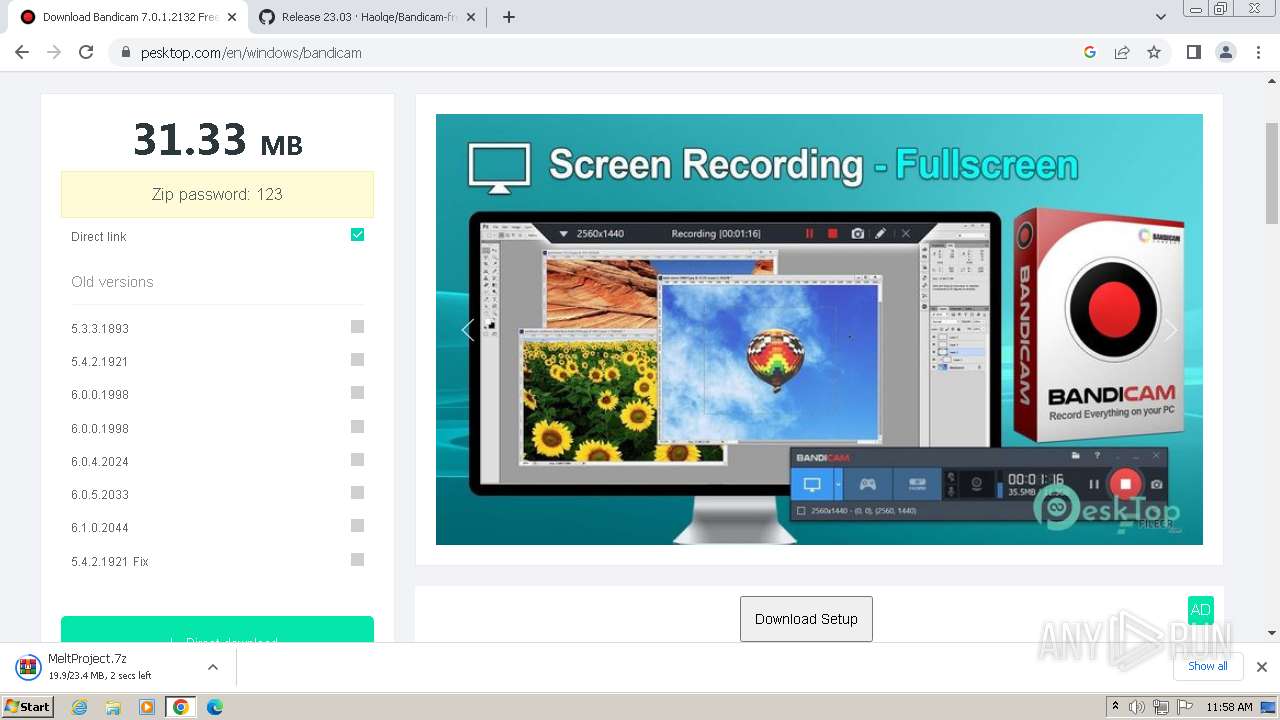
Task: Check the 6.0.4.2024 version box
Action: [357, 460]
